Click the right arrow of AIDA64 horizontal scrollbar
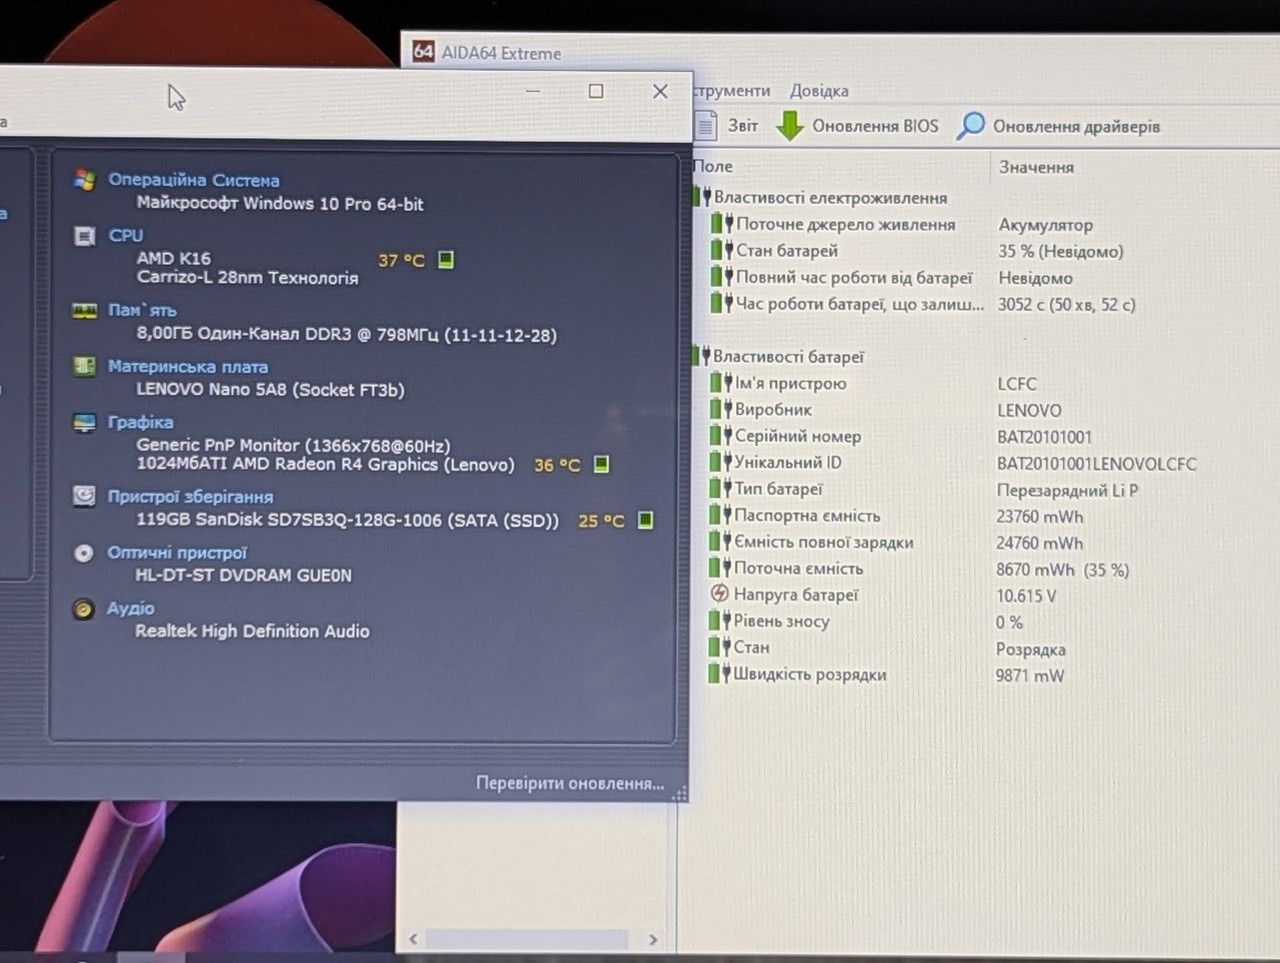This screenshot has width=1280, height=963. [653, 940]
